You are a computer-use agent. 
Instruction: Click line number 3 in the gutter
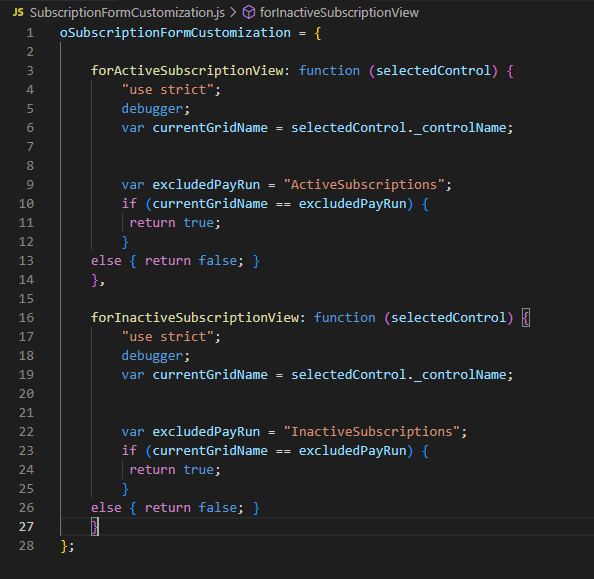point(30,71)
